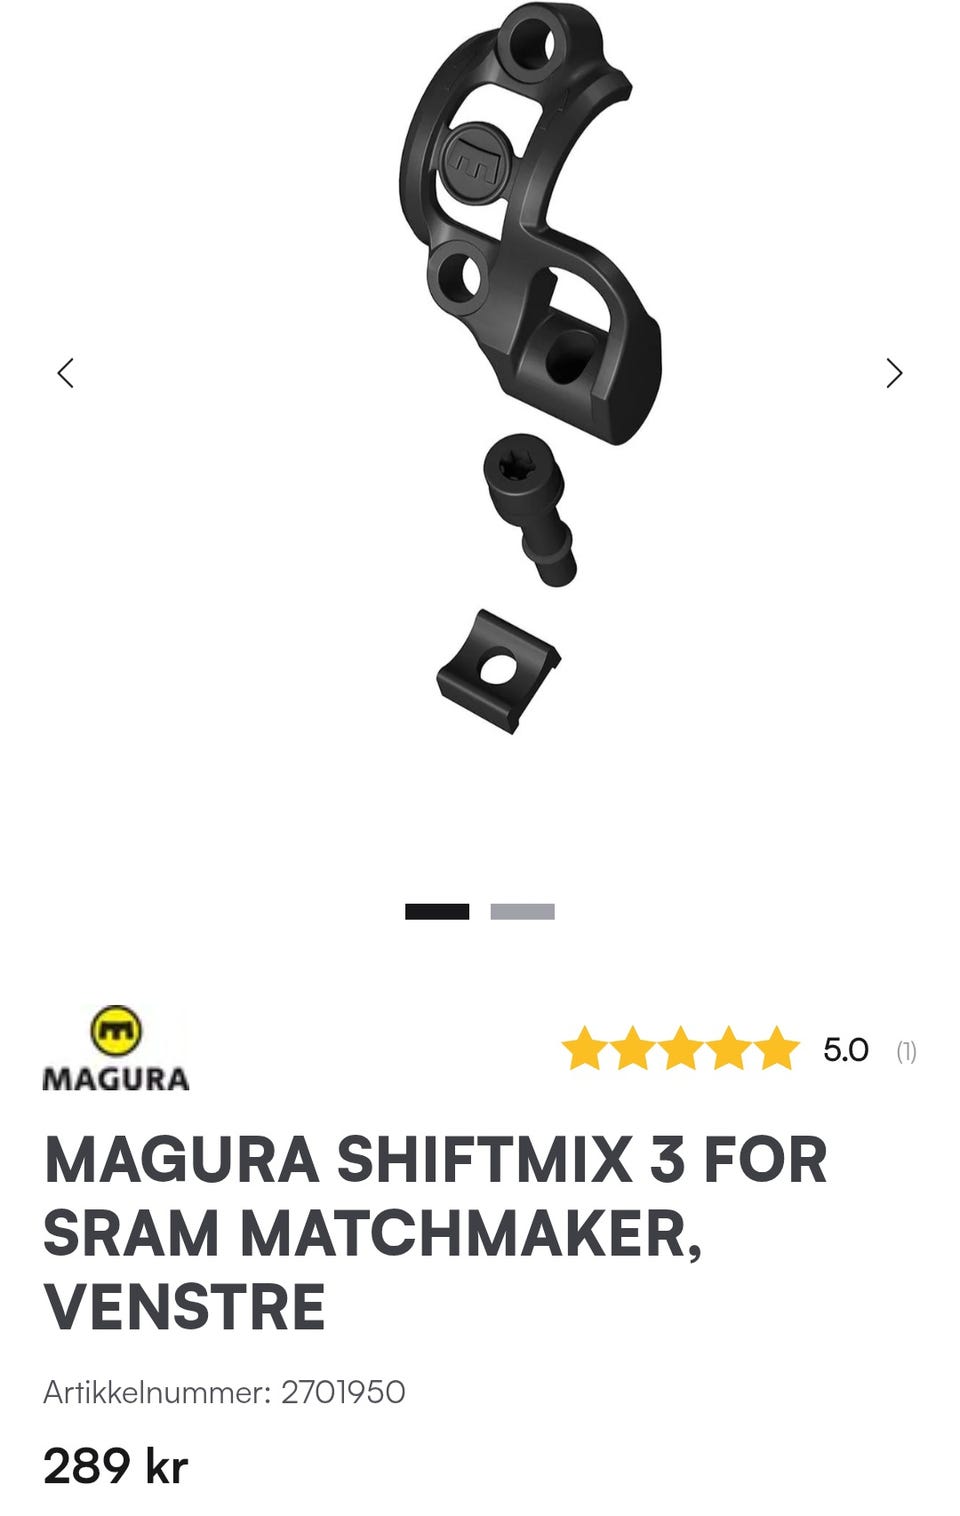The image size is (960, 1516).
Task: Select the Artikkelnummer 2701950 text
Action: tap(224, 1392)
